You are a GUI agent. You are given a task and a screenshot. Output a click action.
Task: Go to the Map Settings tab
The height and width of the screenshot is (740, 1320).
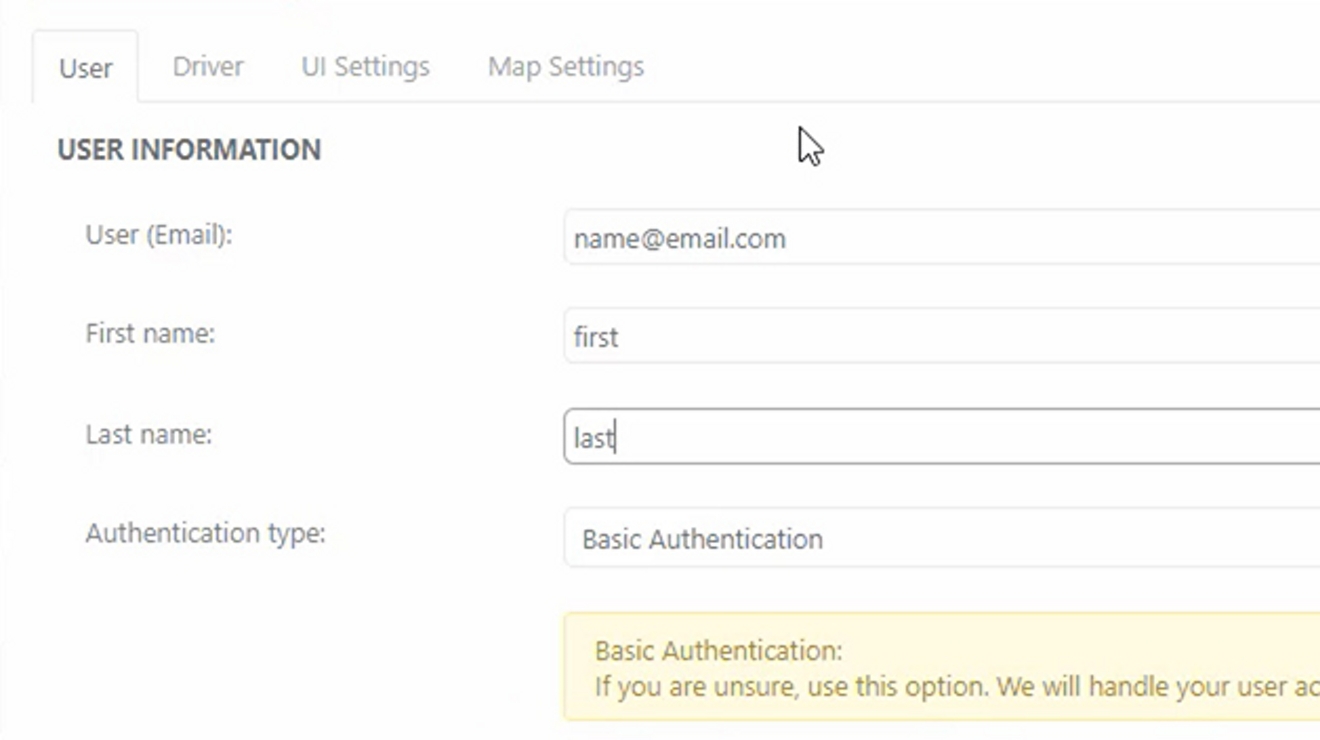tap(565, 67)
